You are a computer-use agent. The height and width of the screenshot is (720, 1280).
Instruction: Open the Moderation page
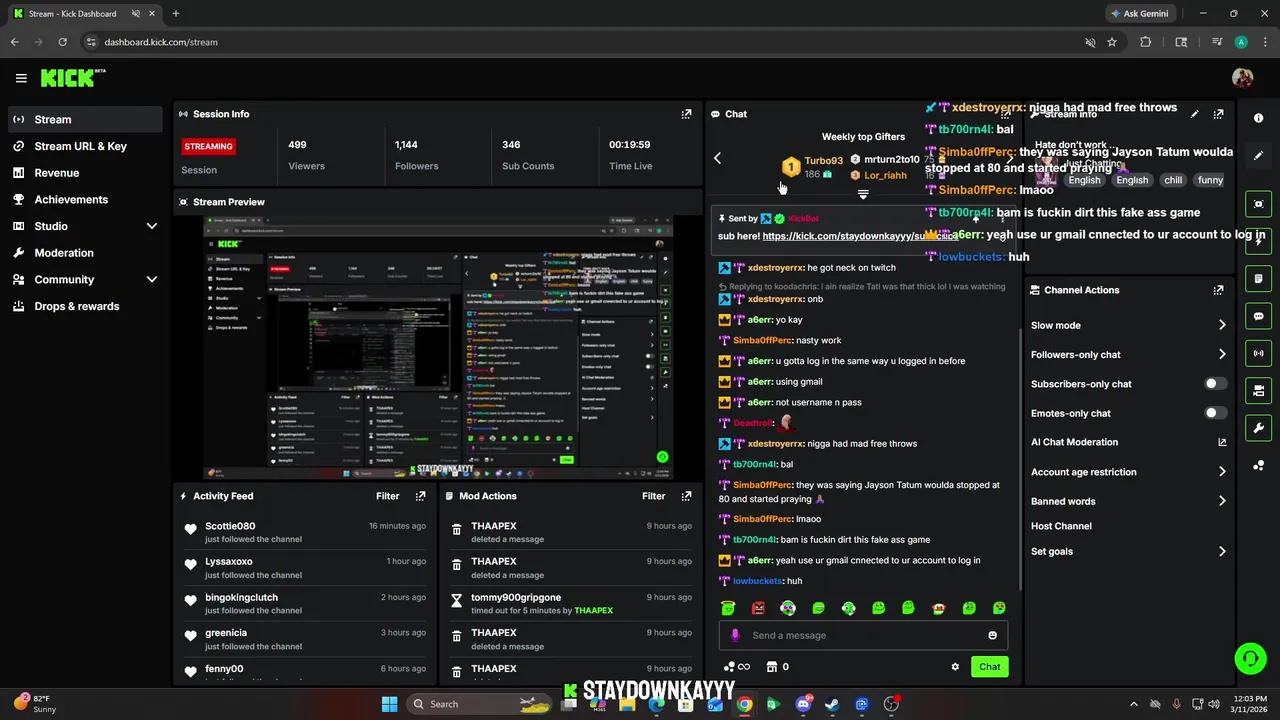pyautogui.click(x=85, y=253)
